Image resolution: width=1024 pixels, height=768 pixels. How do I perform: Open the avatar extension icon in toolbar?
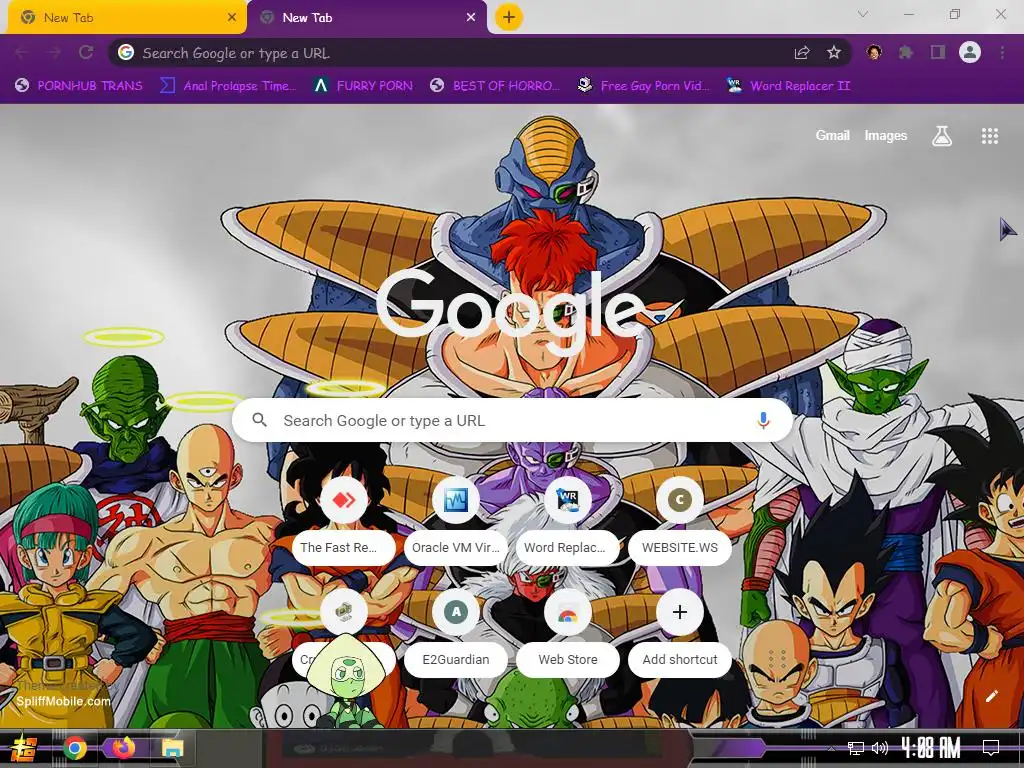pyautogui.click(x=874, y=52)
